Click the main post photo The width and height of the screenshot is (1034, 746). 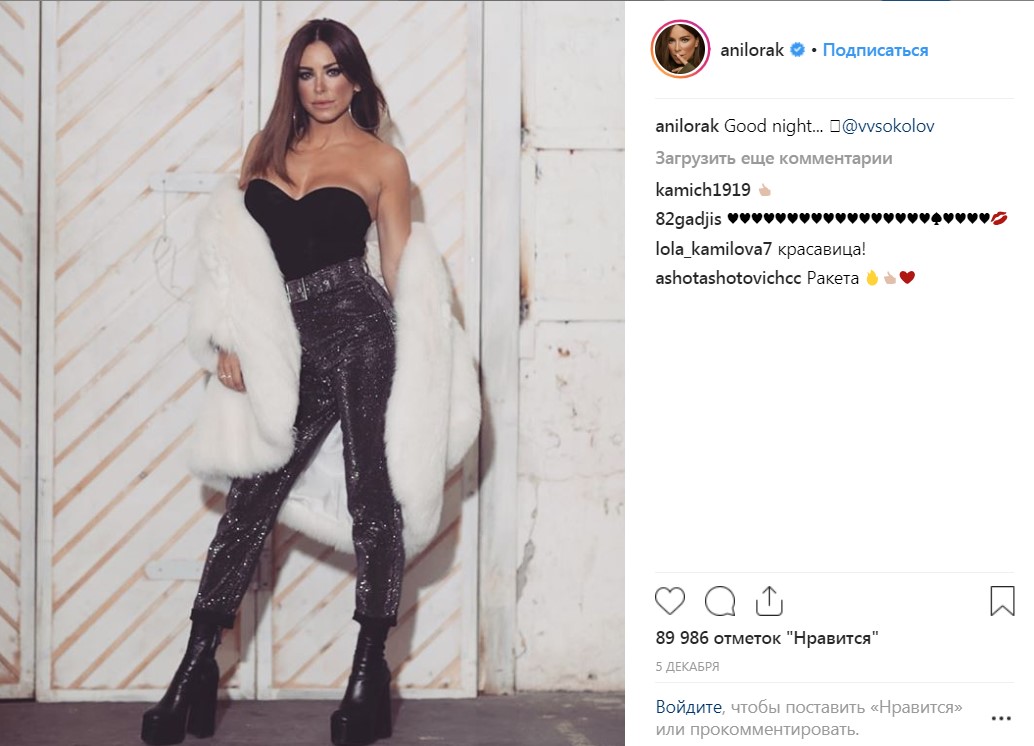tap(313, 373)
